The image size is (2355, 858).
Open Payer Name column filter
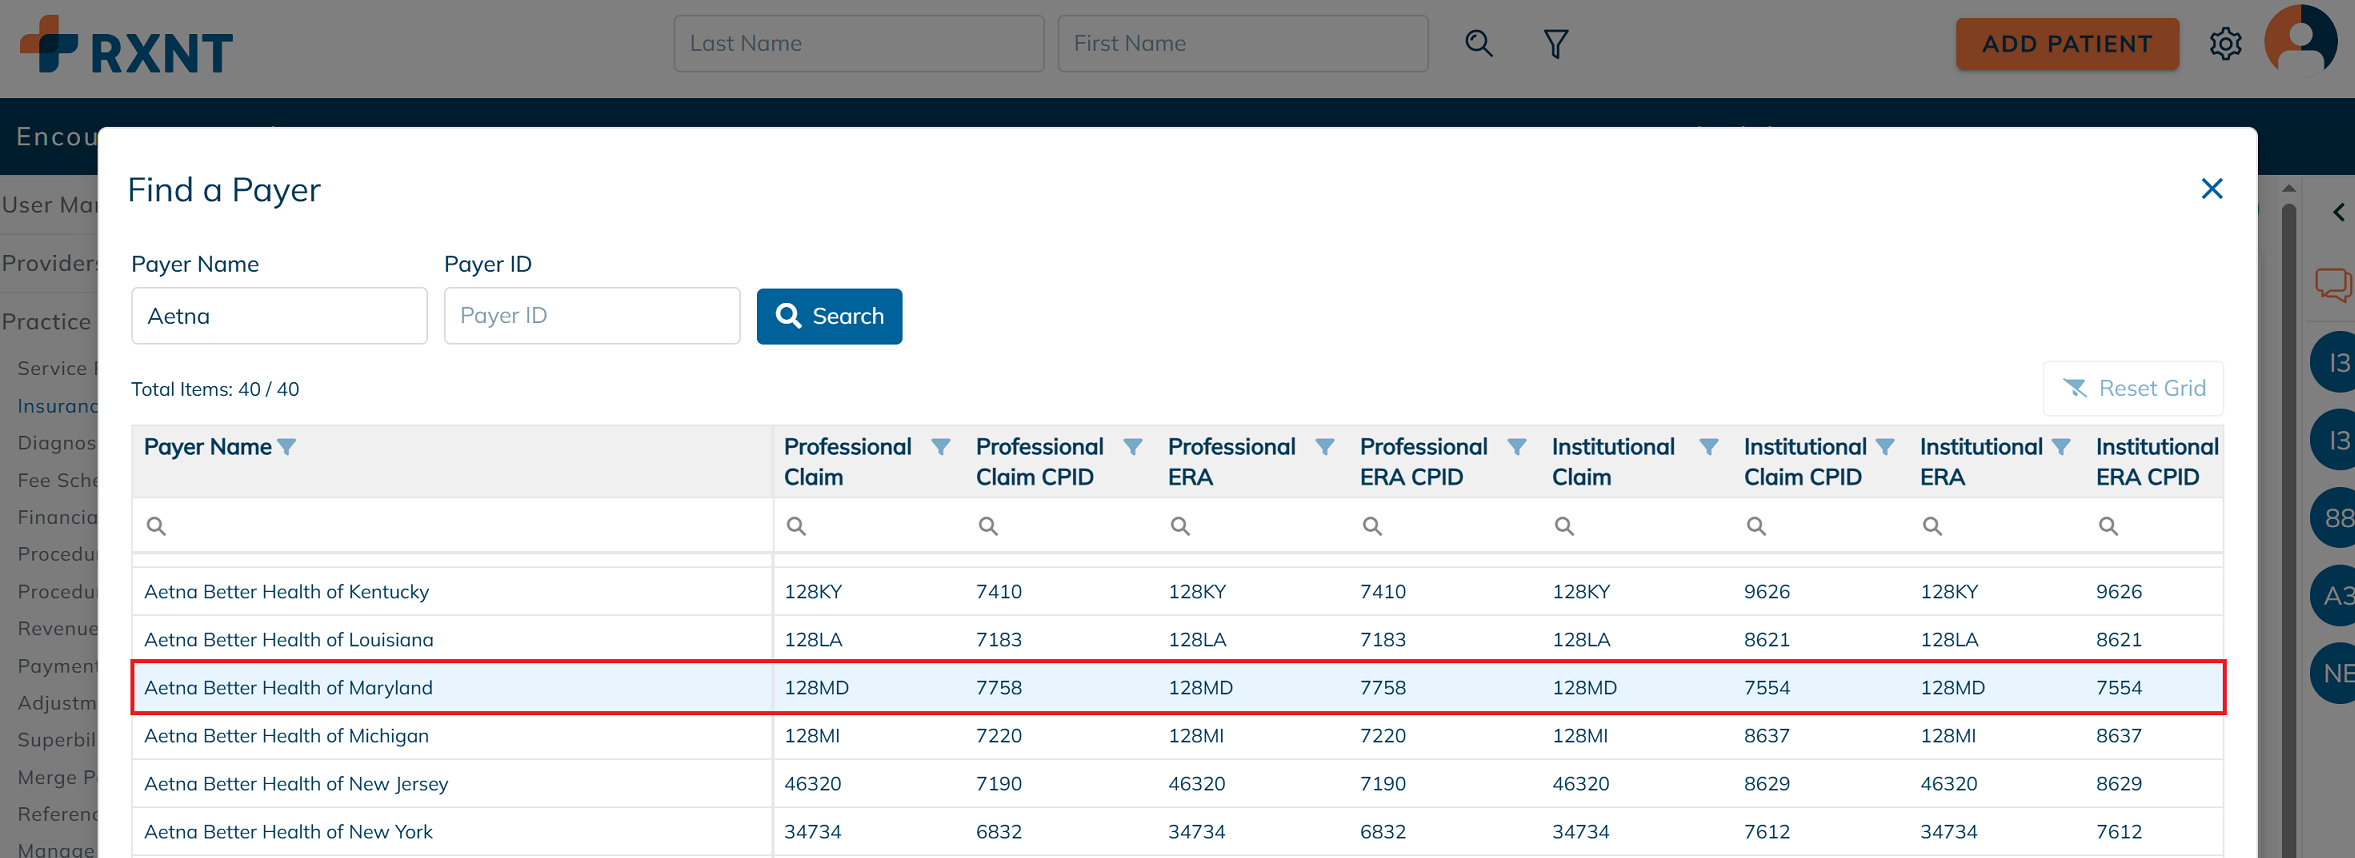287,447
